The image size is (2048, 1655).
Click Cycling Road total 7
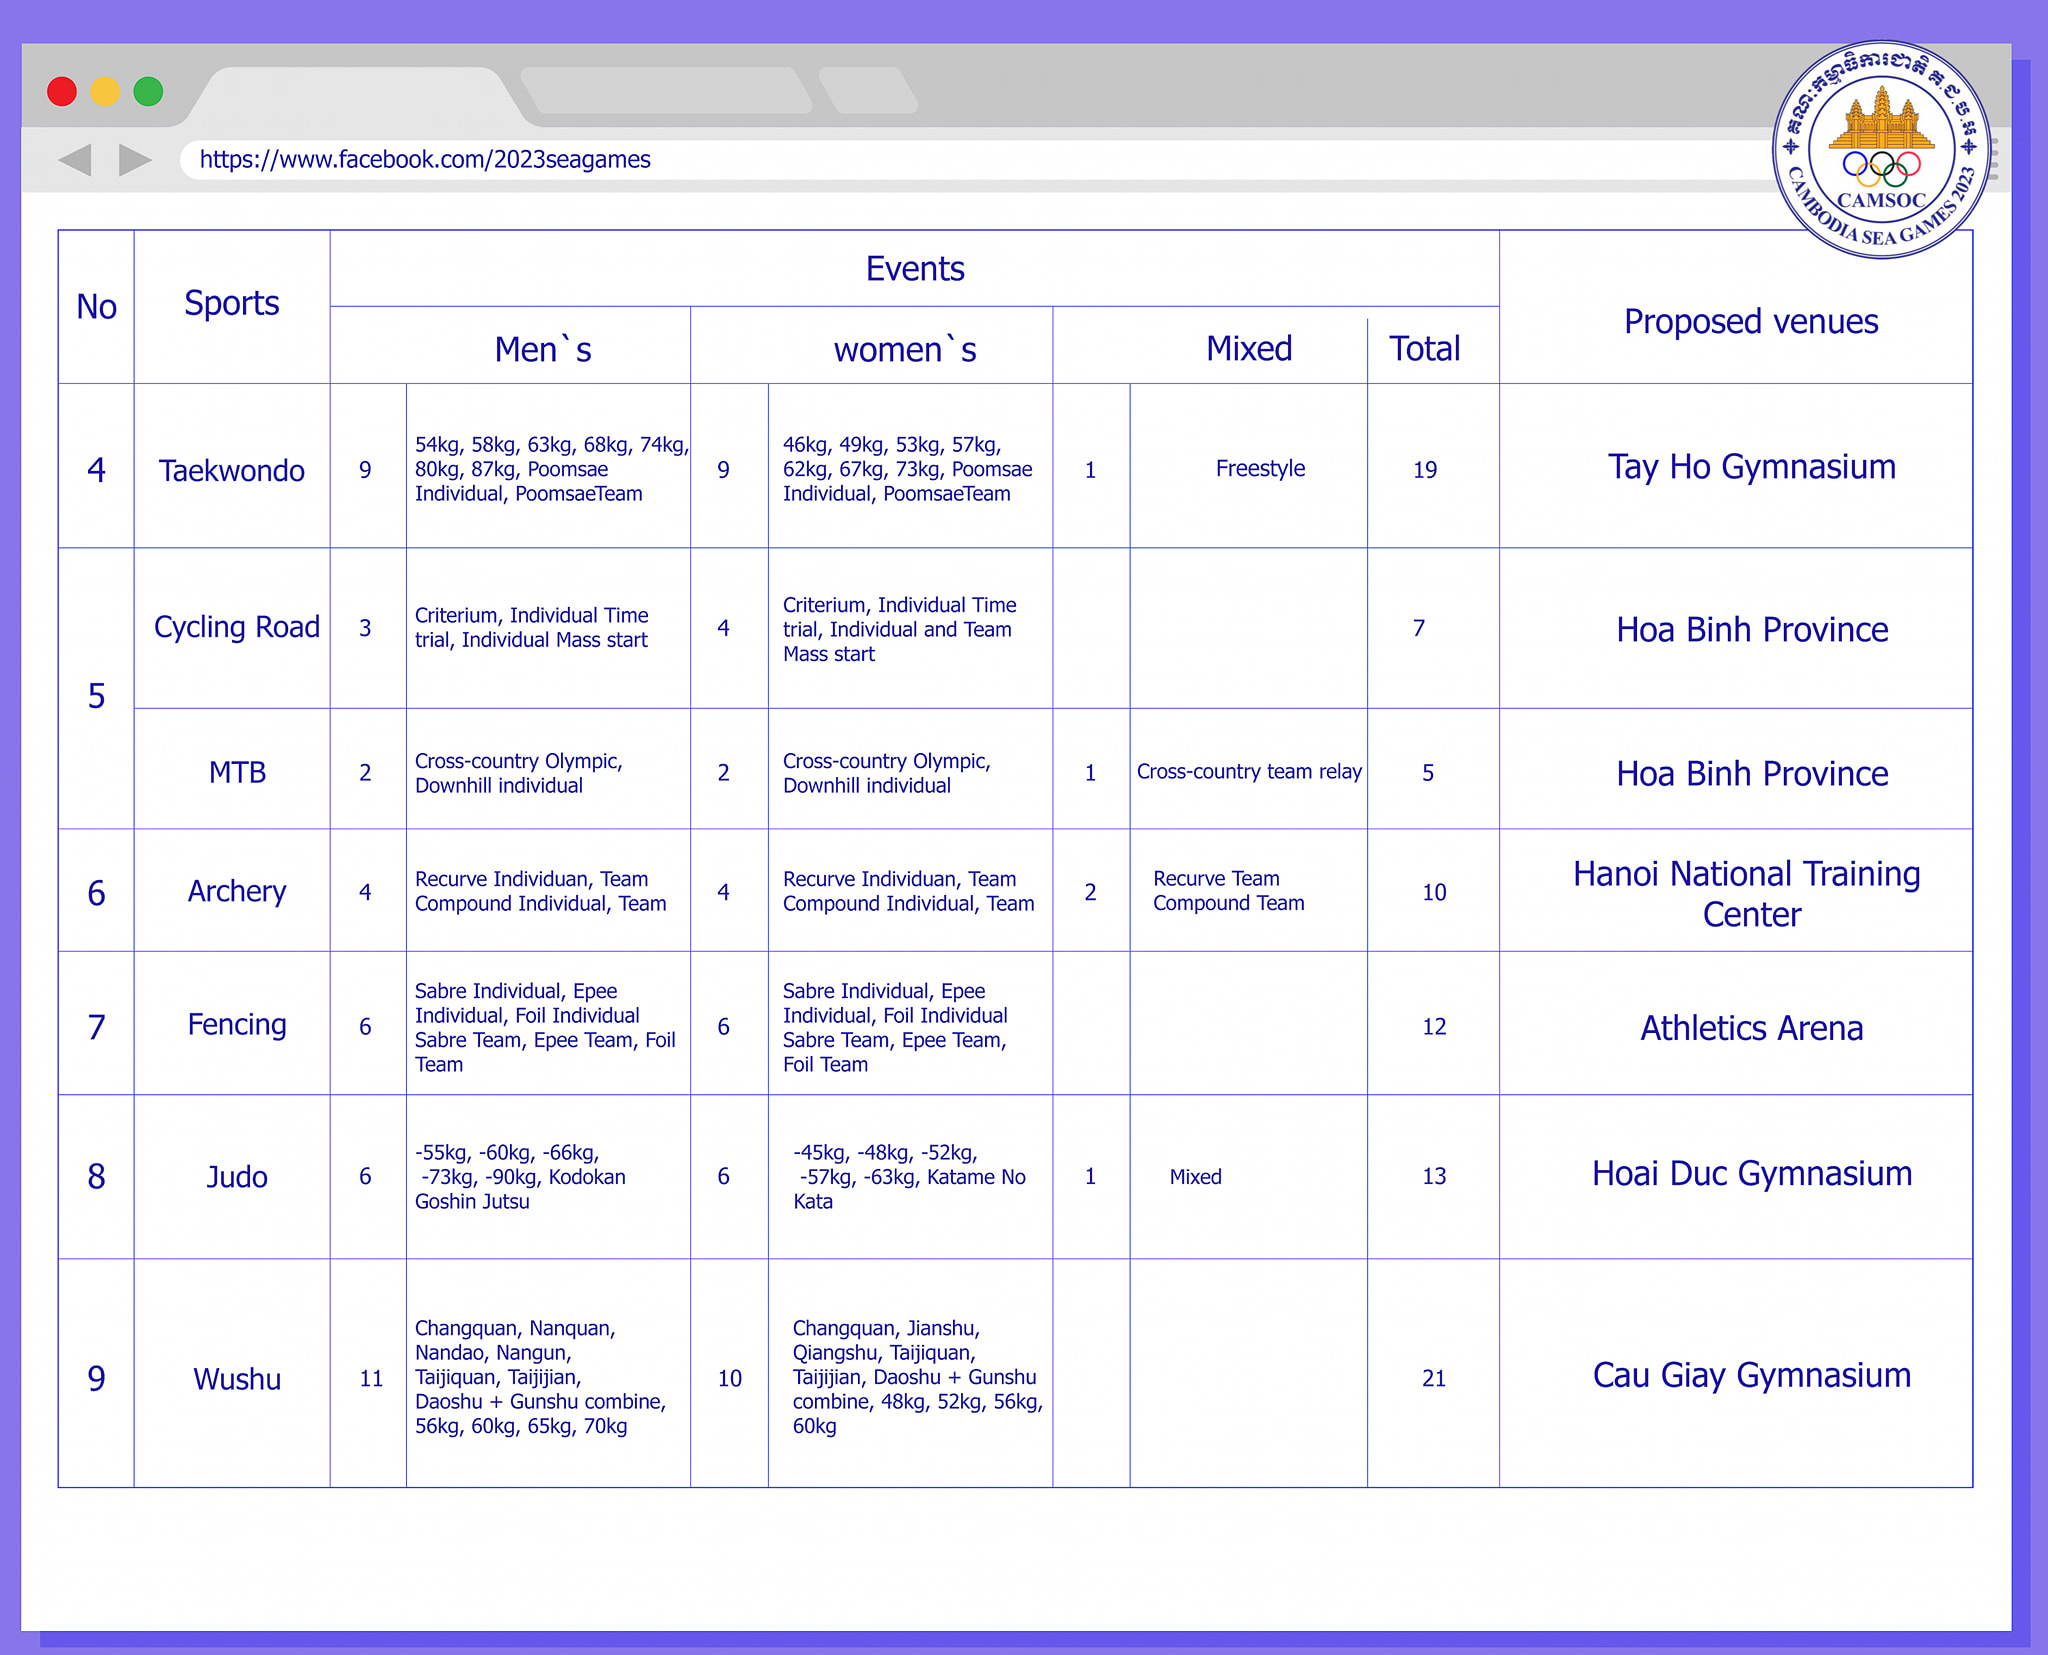1419,628
